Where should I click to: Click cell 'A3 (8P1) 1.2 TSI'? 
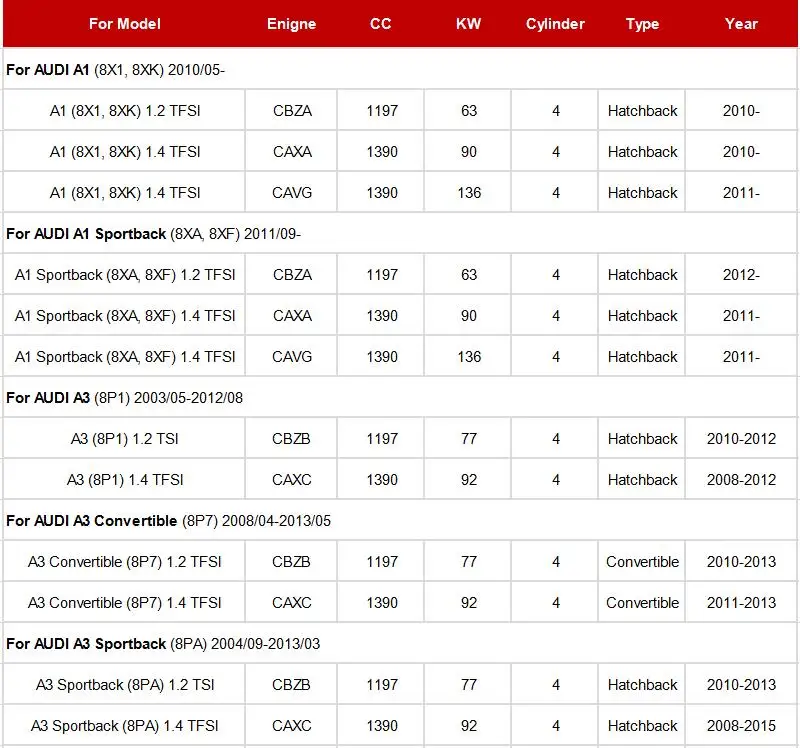(124, 439)
